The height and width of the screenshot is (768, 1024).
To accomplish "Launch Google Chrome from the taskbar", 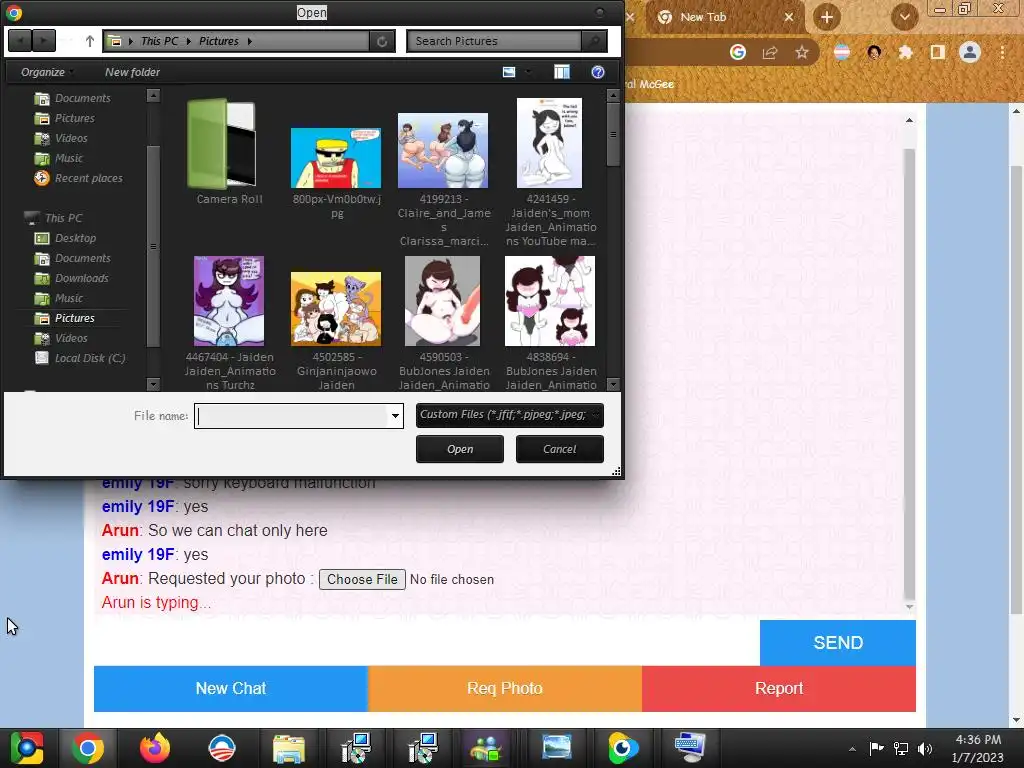I will point(88,748).
